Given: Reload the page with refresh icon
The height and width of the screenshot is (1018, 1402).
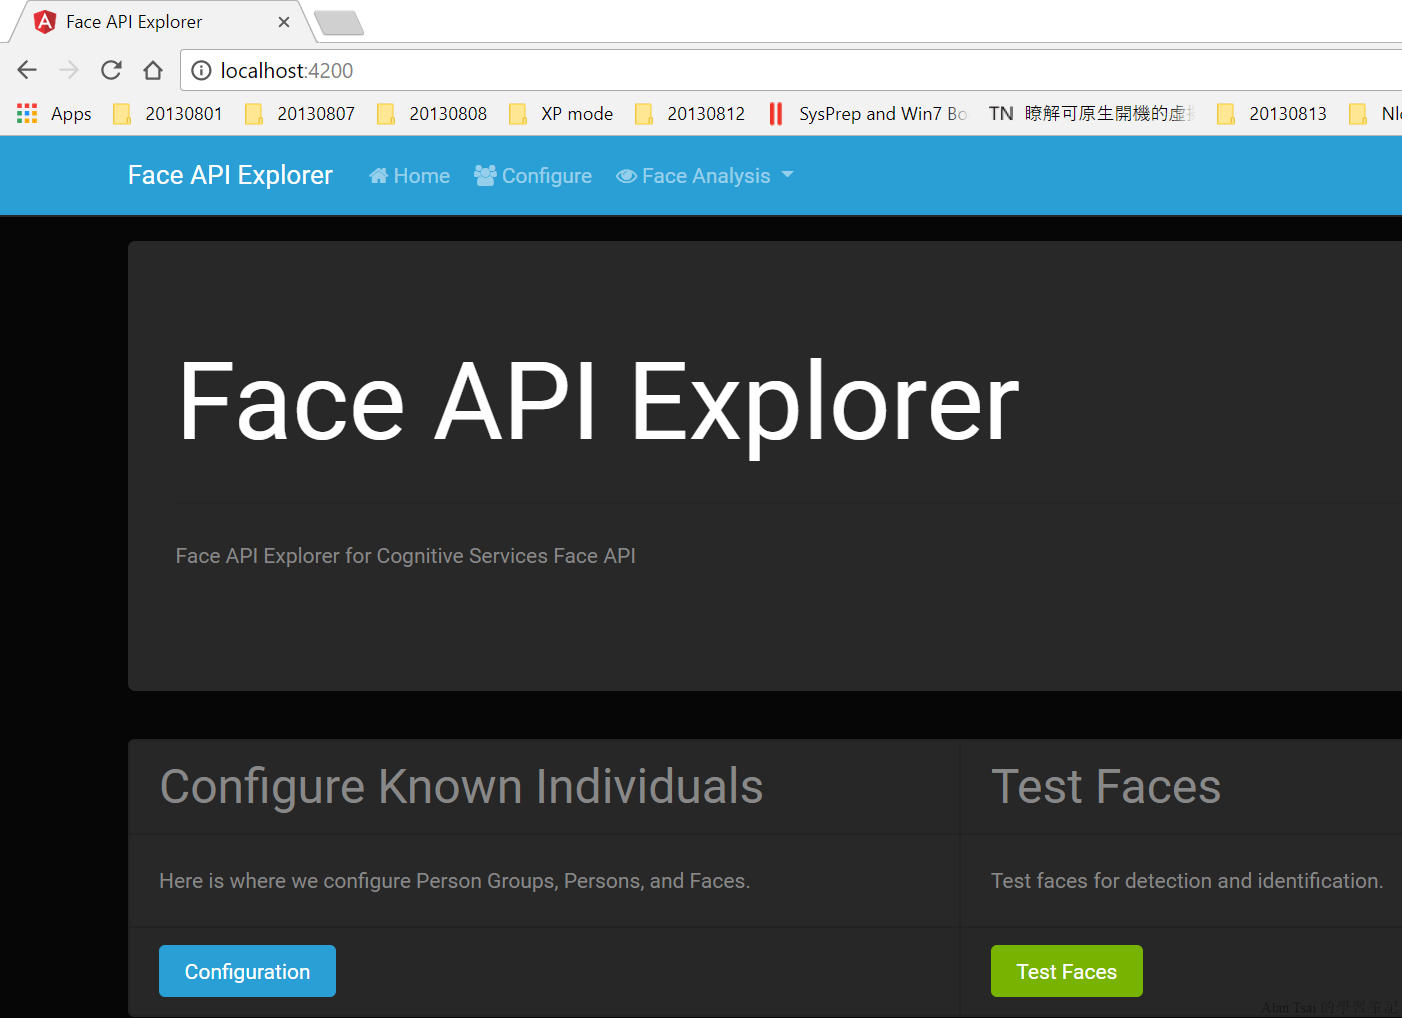Looking at the screenshot, I should (x=111, y=70).
